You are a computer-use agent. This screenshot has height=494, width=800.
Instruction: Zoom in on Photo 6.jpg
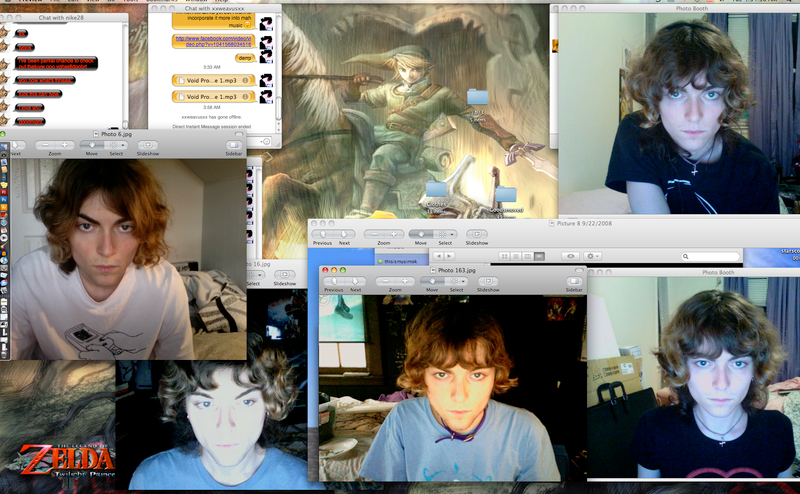[x=64, y=145]
